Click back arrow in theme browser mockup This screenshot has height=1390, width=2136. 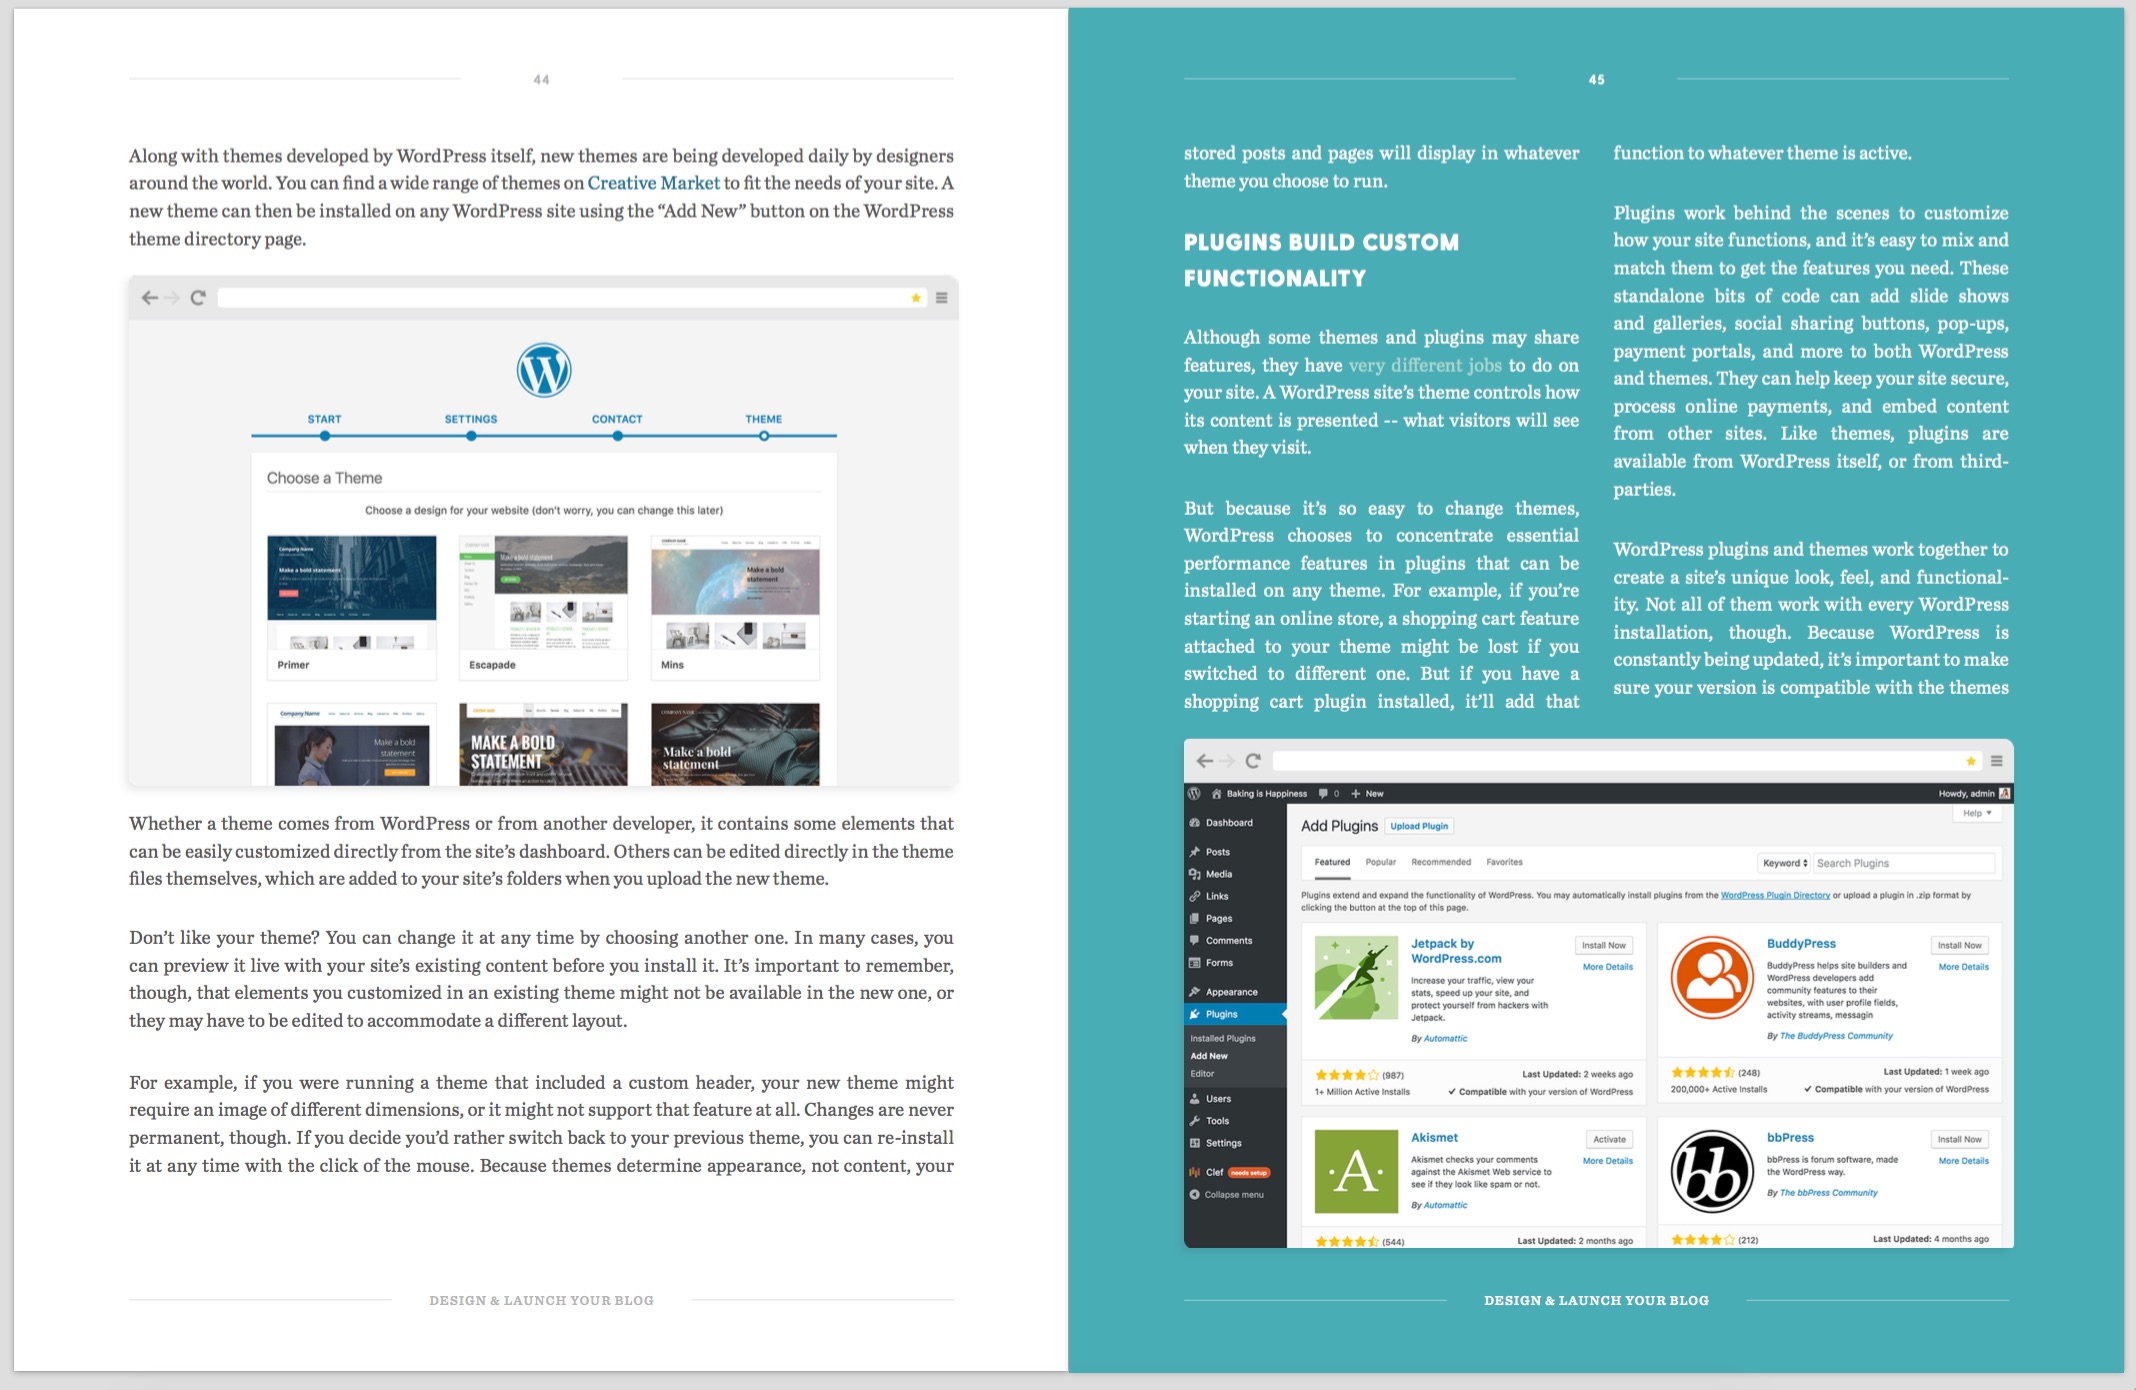click(150, 297)
